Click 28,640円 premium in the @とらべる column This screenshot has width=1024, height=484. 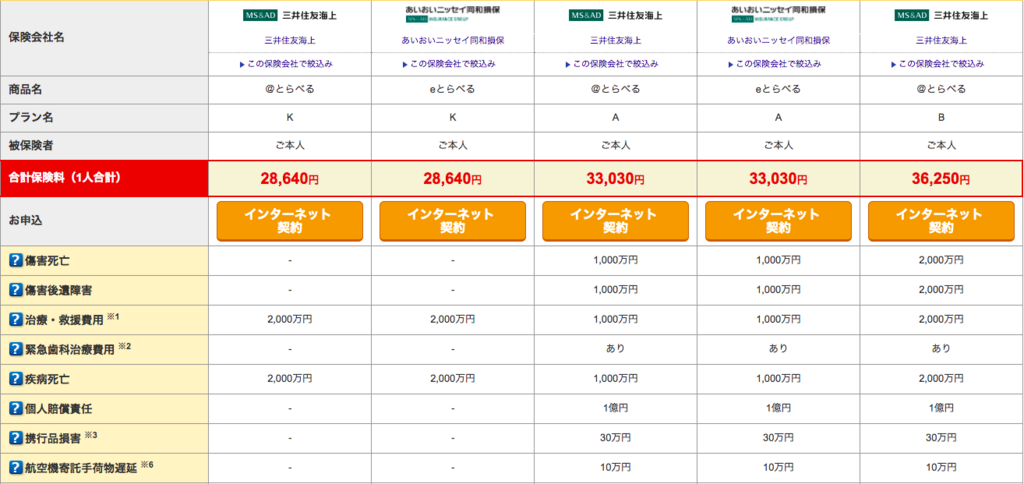pyautogui.click(x=290, y=178)
